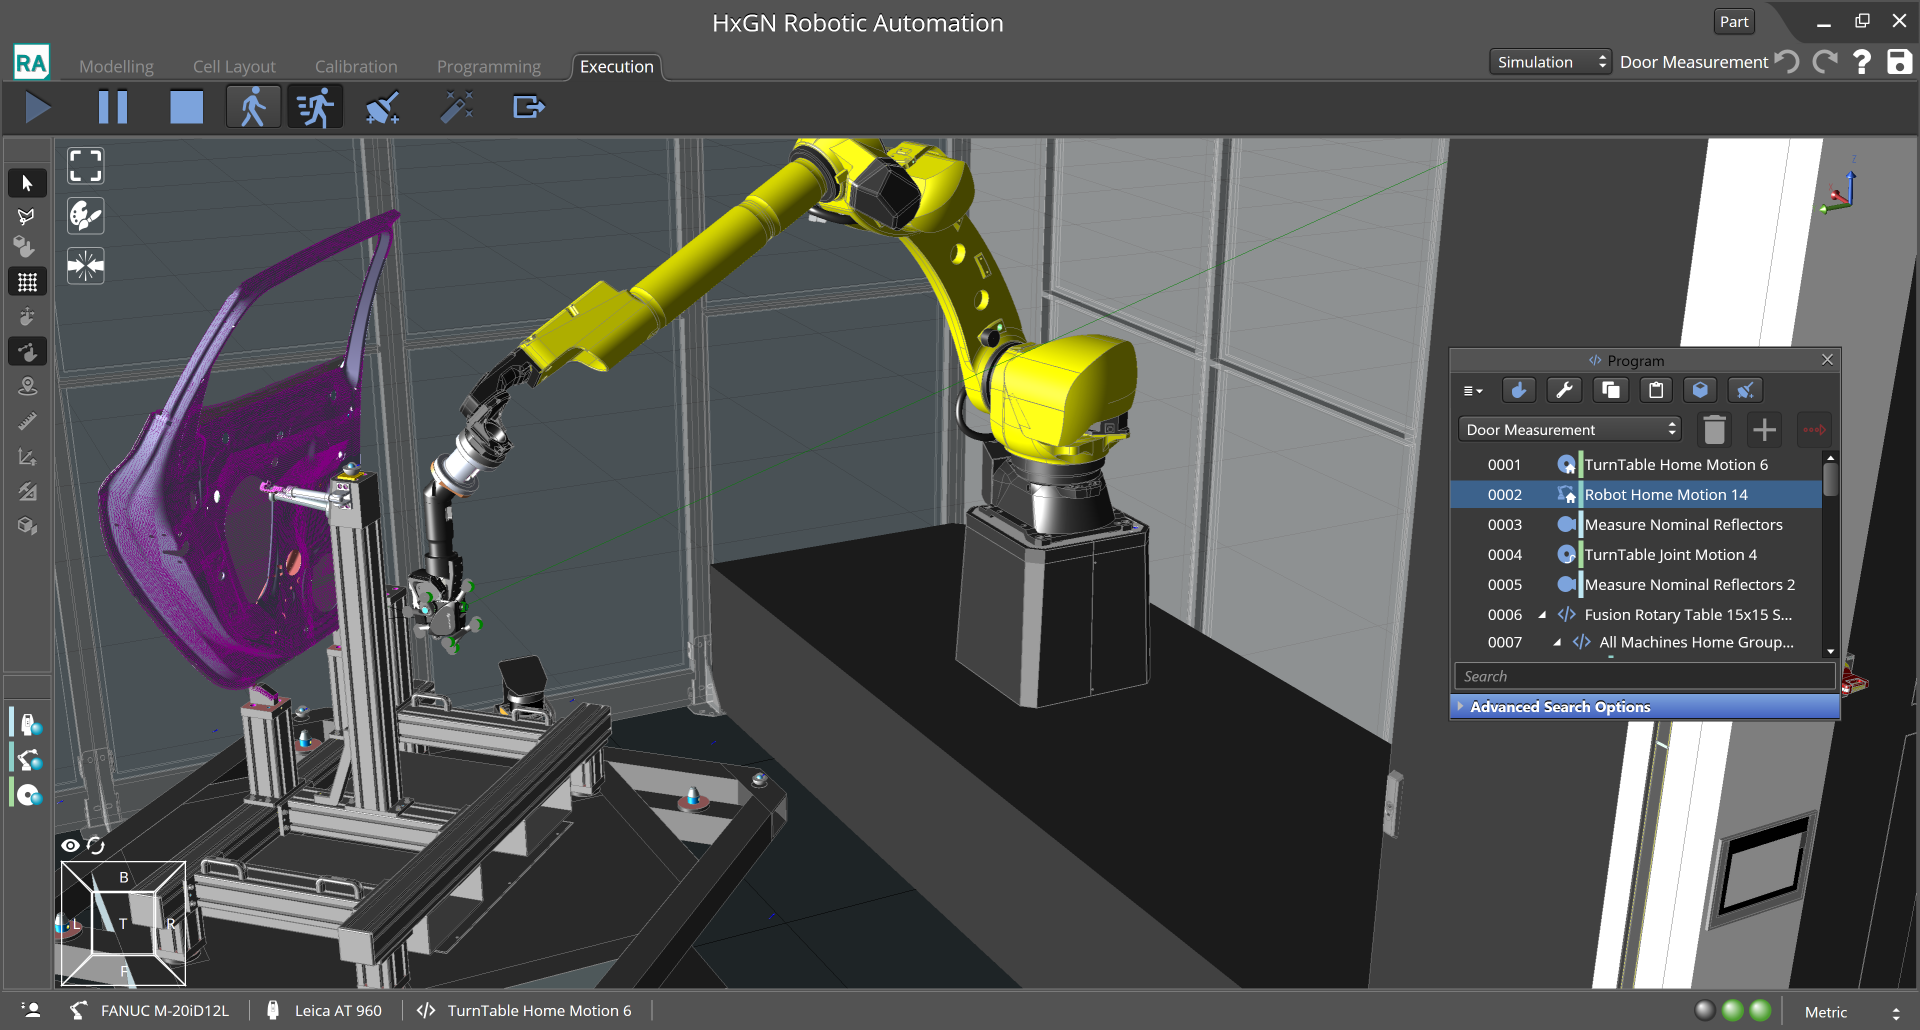
Task: Toggle the grid display icon
Action: 27,282
